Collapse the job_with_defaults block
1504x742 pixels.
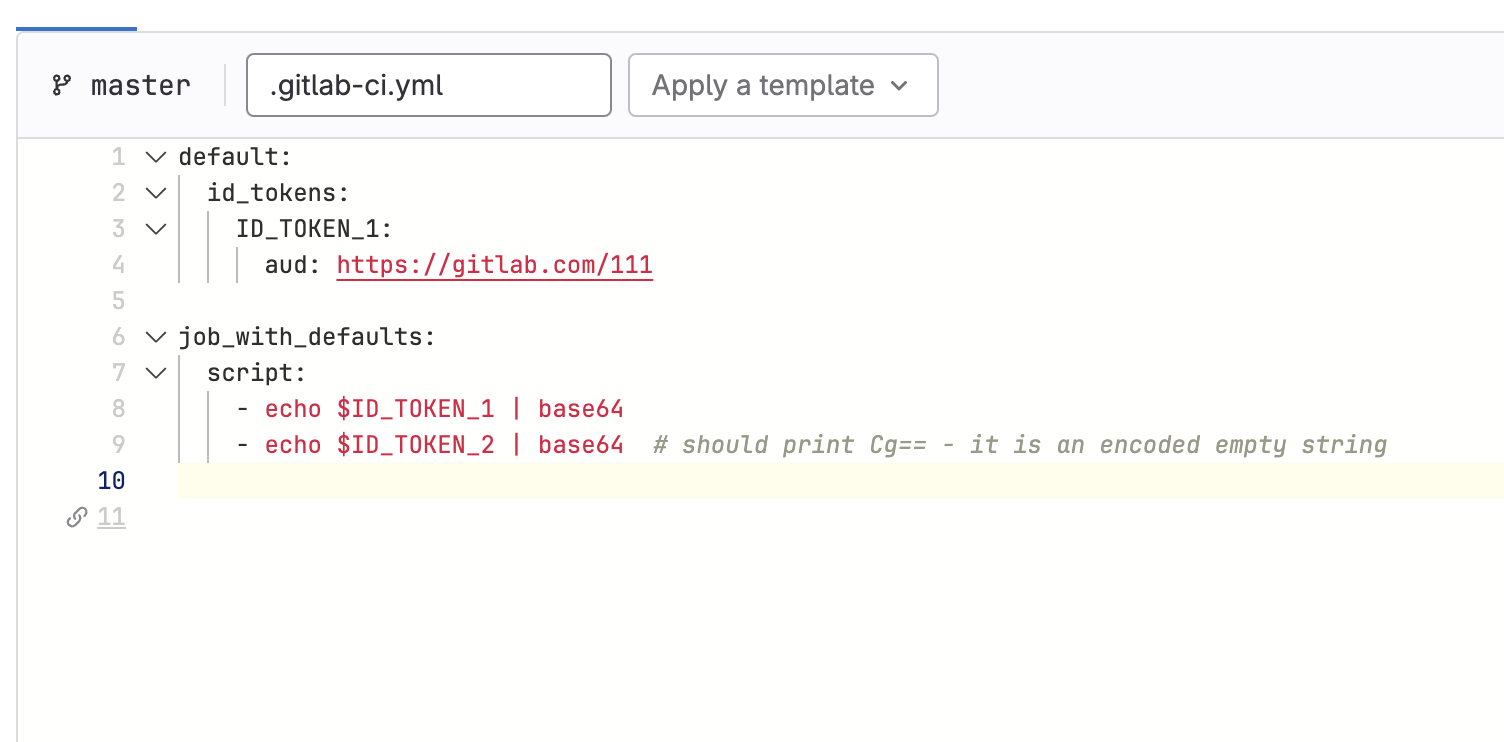[x=155, y=337]
